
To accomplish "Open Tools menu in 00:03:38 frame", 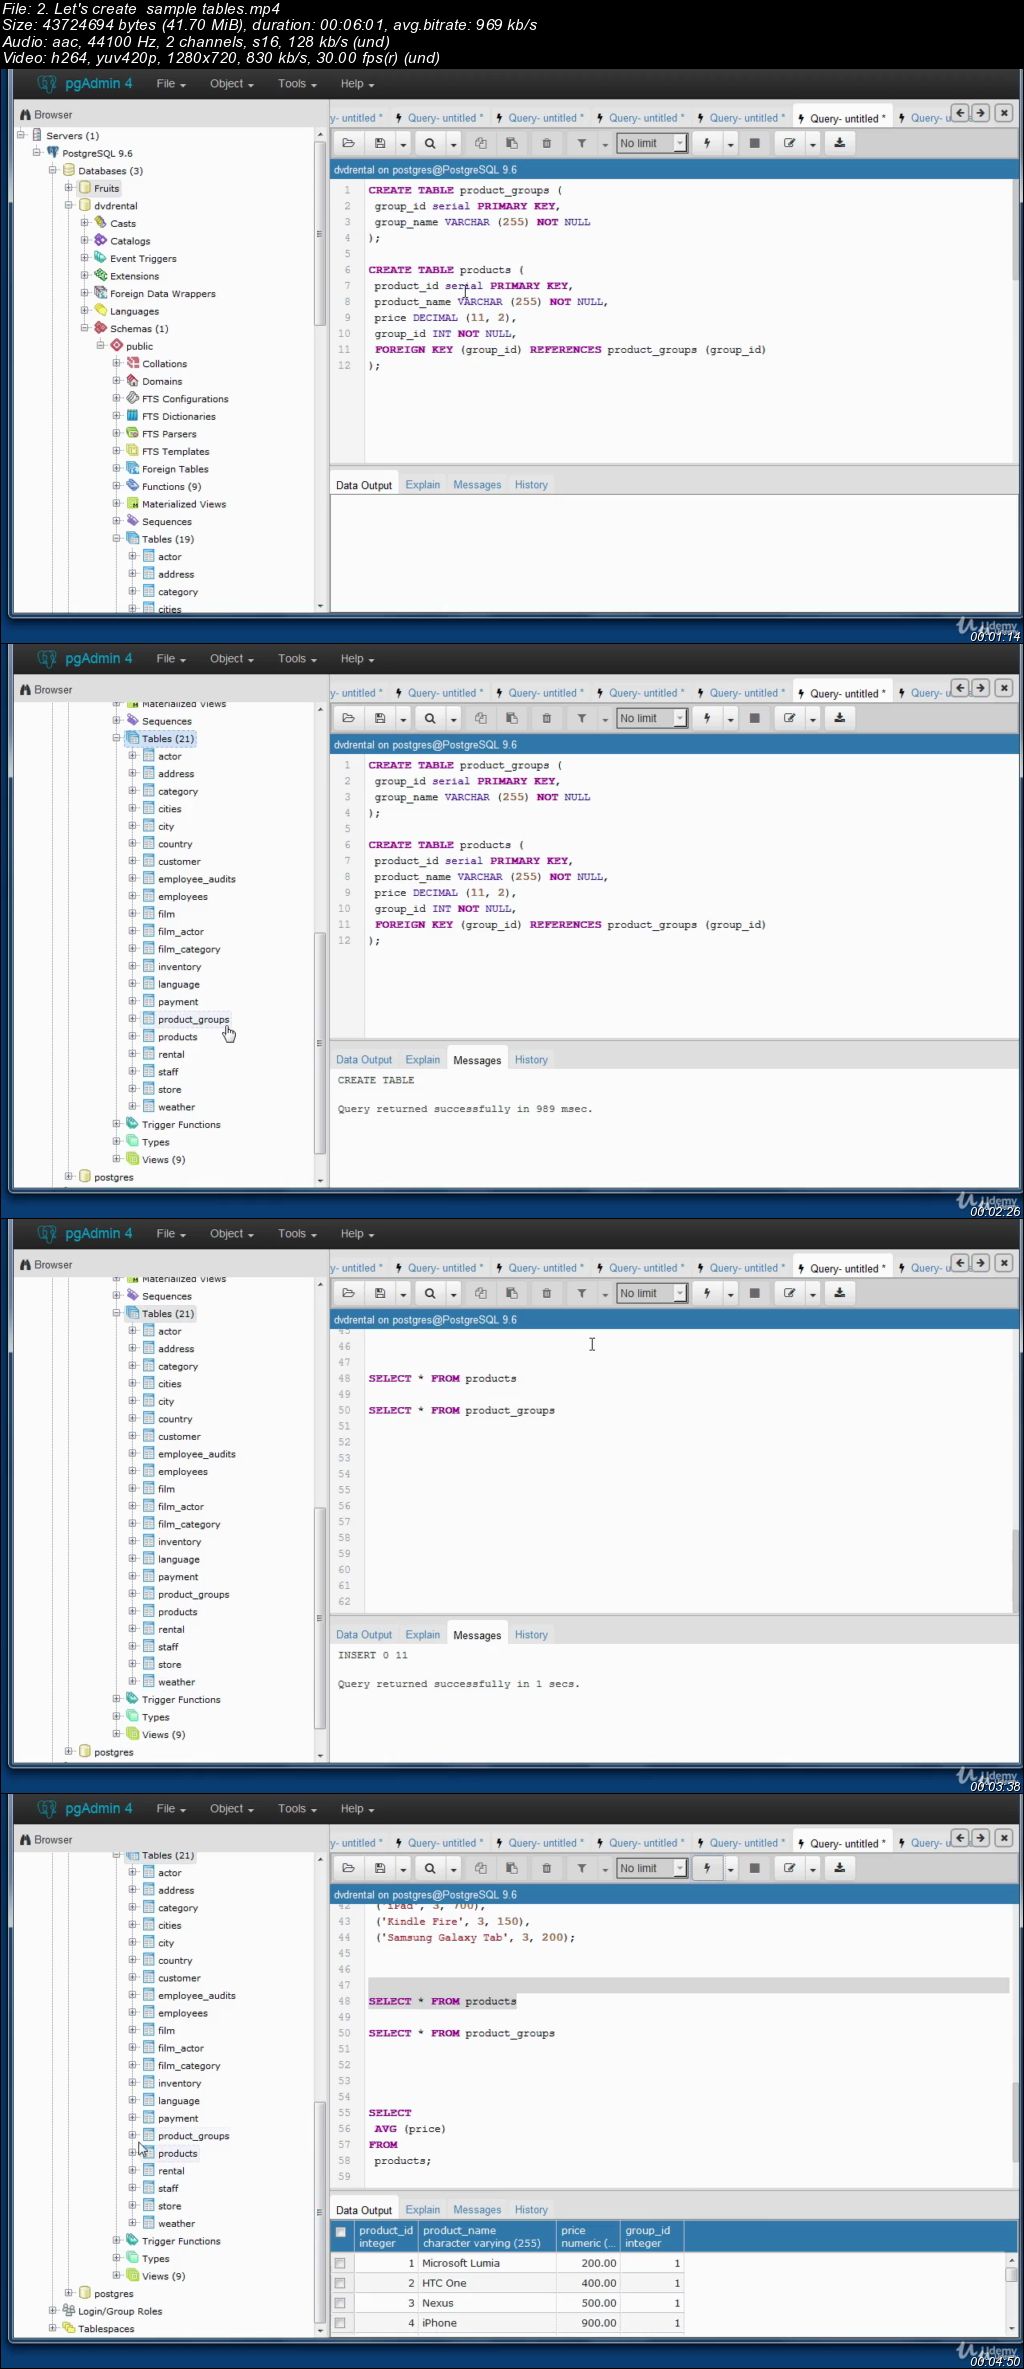I will 297,1234.
